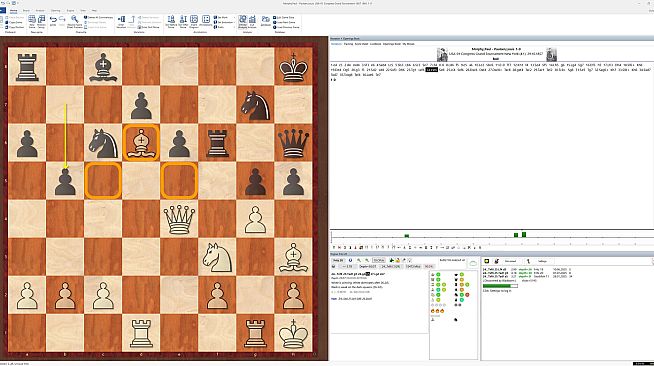Switch to the Training ribbon tab
Image resolution: width=654 pixels, height=366 pixels.
tap(55, 10)
